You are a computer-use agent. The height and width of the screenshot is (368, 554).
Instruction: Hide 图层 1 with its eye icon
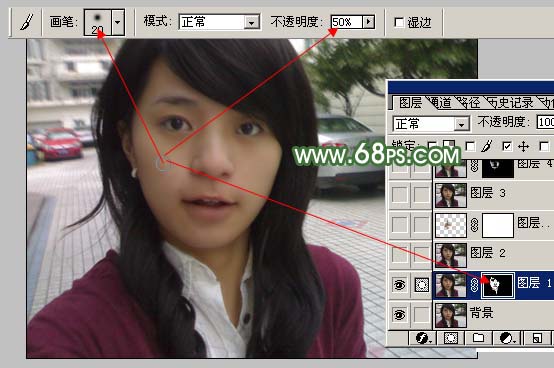coord(400,285)
